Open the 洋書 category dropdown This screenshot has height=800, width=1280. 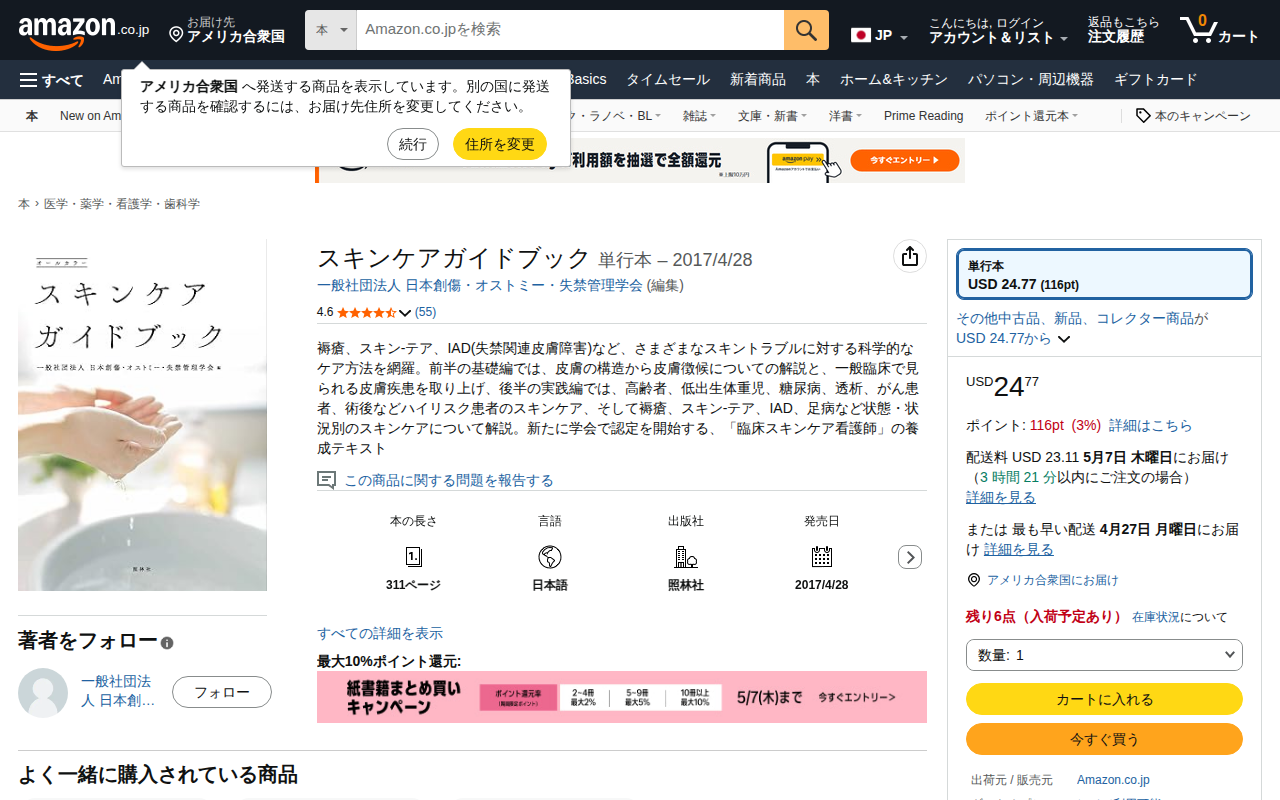(x=845, y=116)
